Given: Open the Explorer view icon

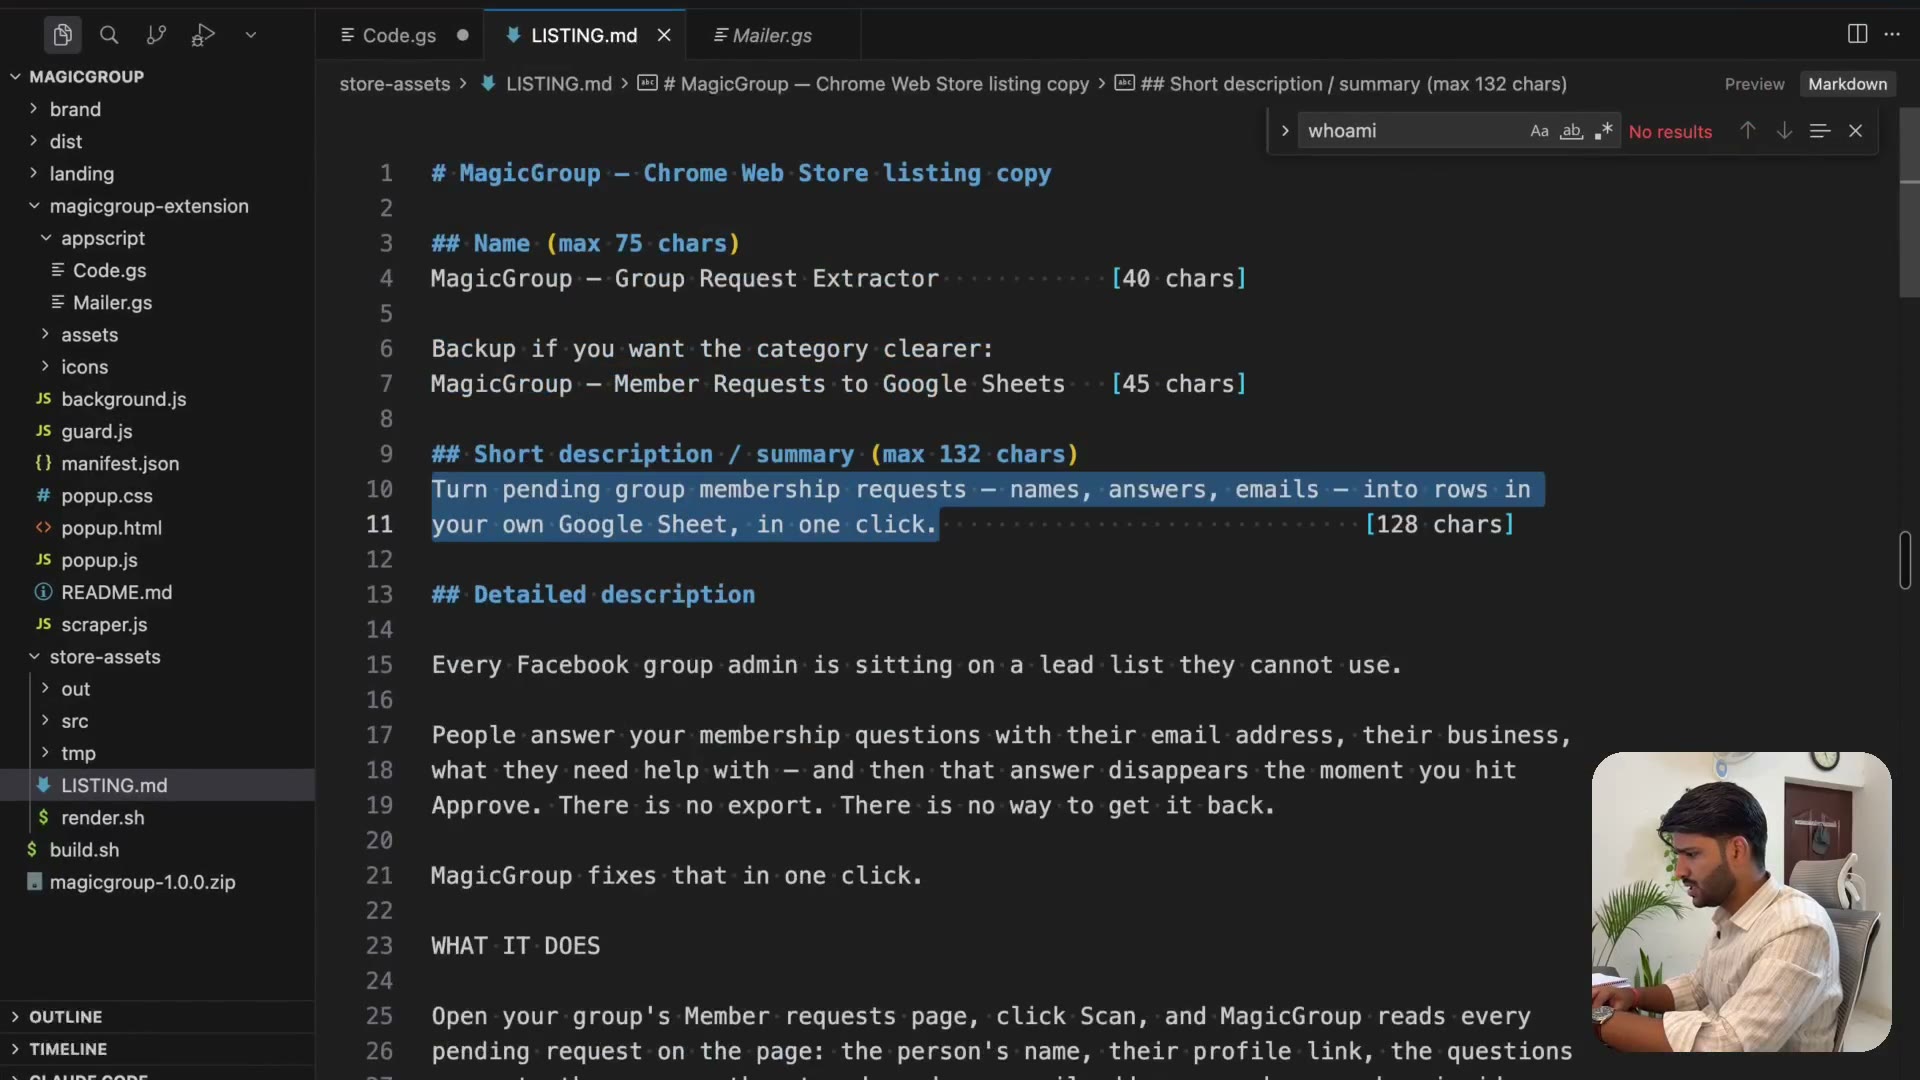Looking at the screenshot, I should click(x=62, y=35).
